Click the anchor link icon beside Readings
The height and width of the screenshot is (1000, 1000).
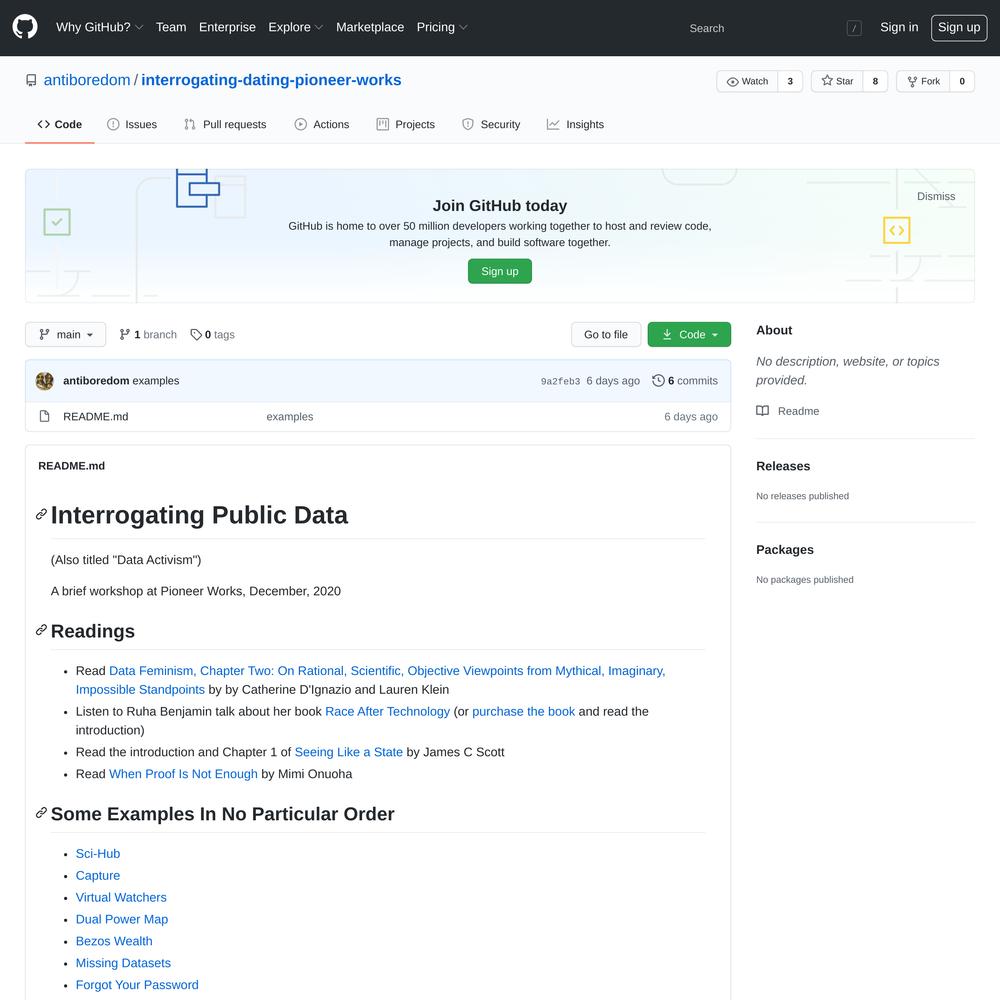[x=41, y=630]
